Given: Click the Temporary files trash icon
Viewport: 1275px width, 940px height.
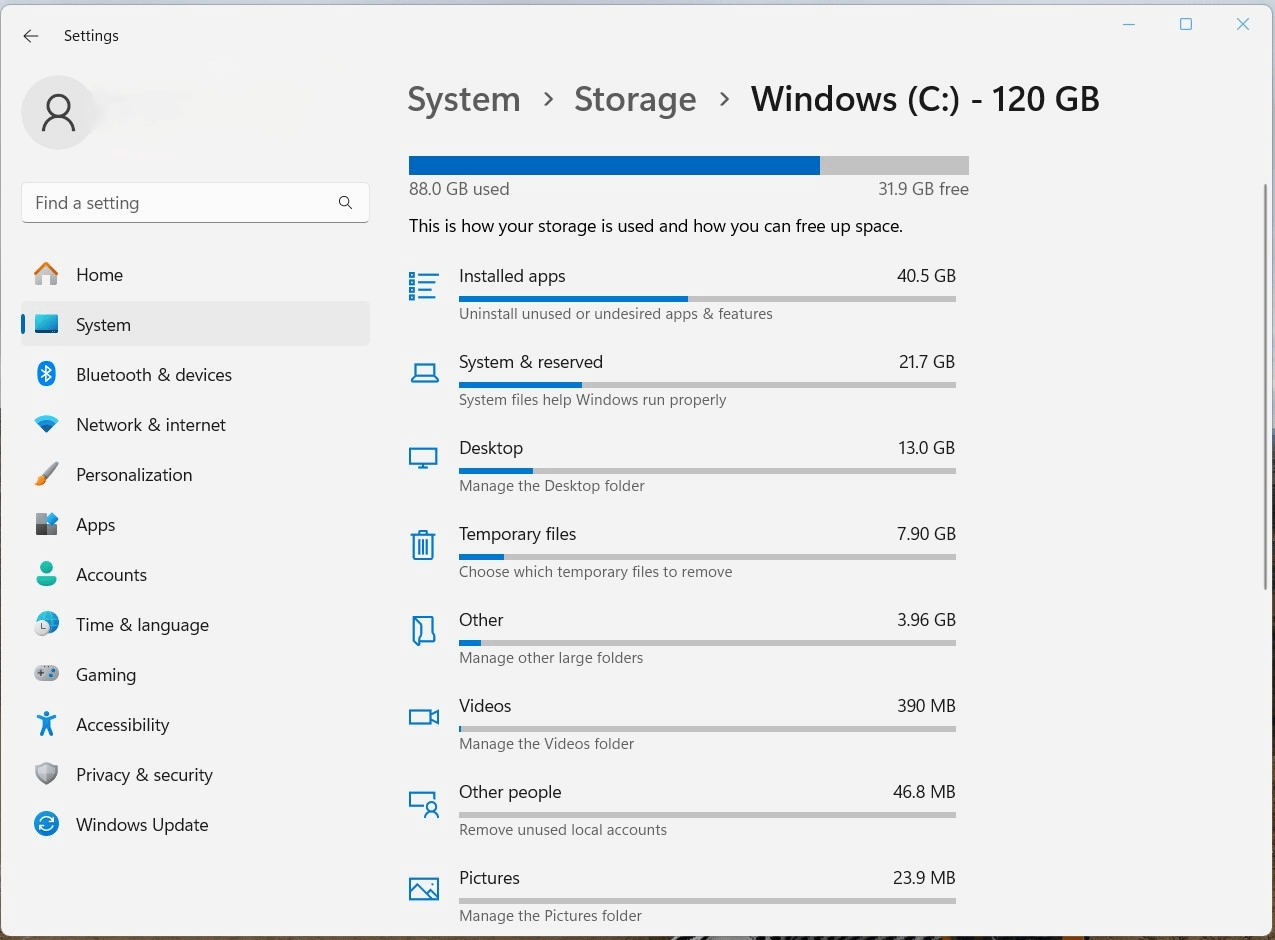Looking at the screenshot, I should 424,544.
